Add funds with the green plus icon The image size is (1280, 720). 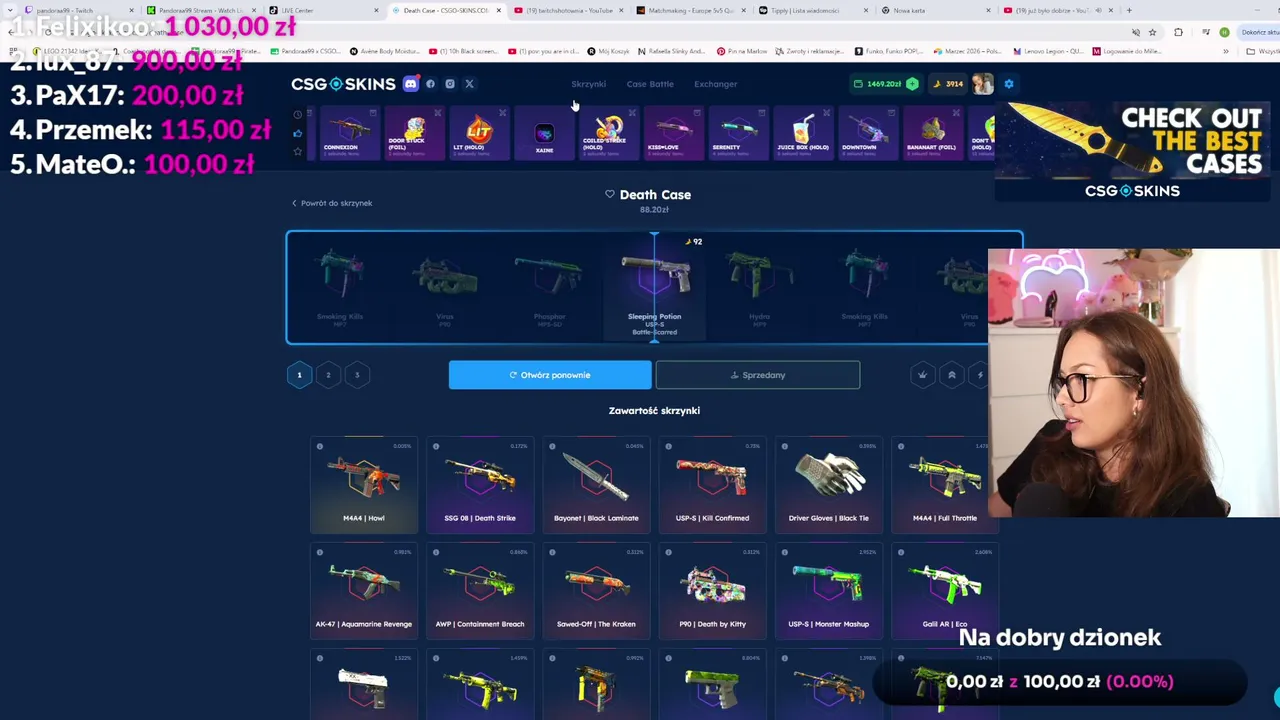912,84
